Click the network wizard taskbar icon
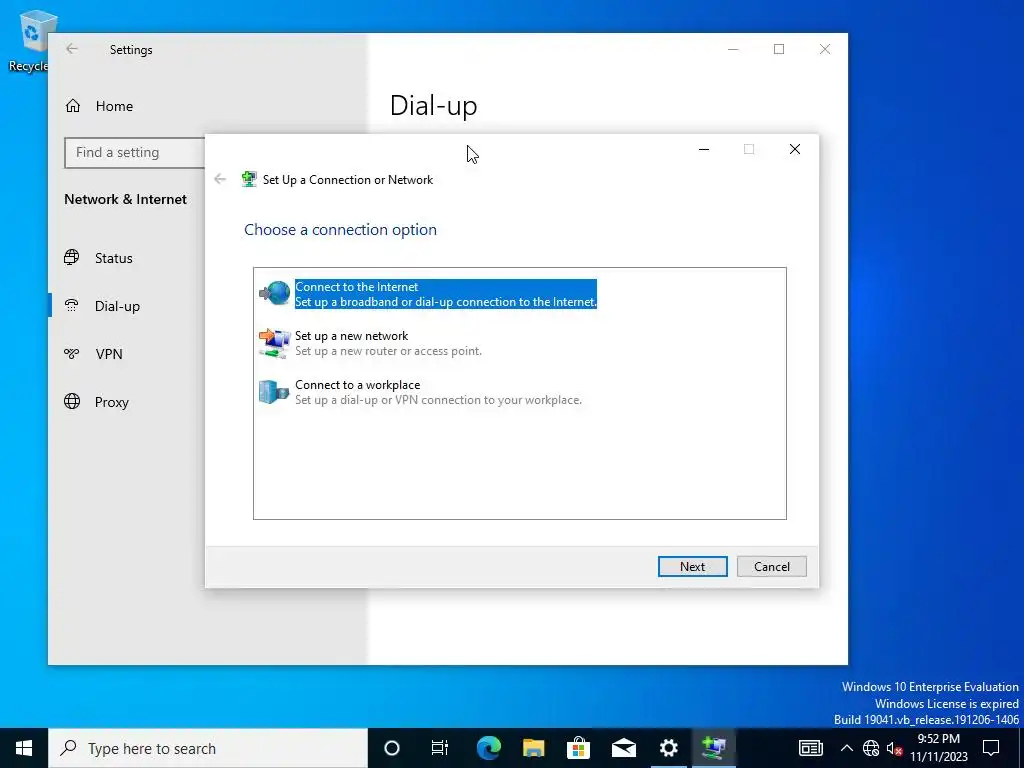 click(x=714, y=748)
